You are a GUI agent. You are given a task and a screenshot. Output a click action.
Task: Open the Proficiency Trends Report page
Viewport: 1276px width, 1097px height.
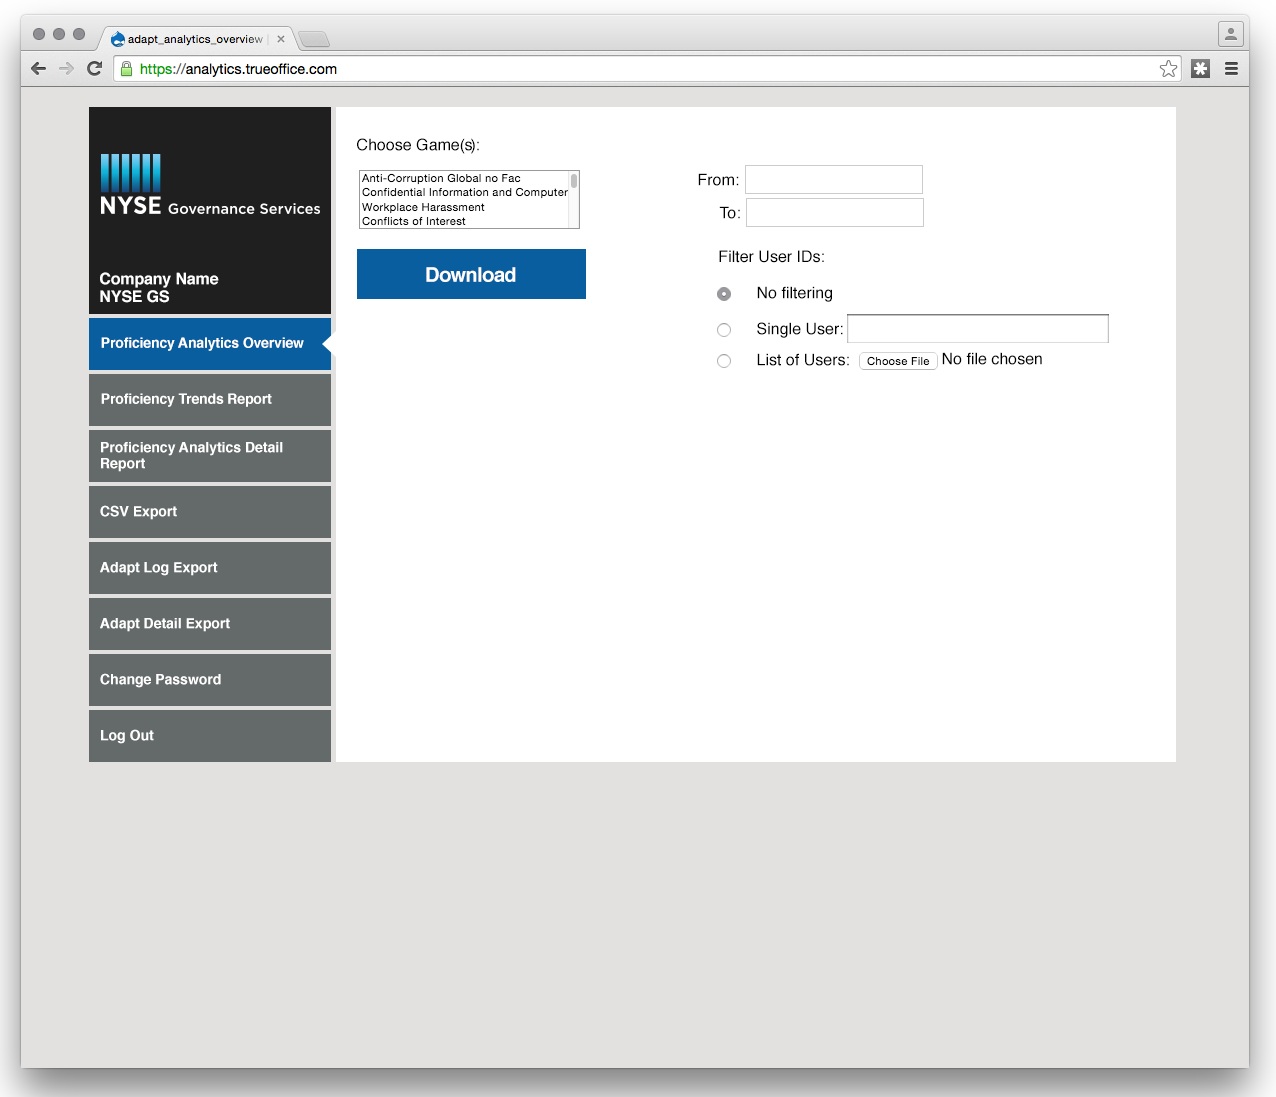(x=210, y=399)
